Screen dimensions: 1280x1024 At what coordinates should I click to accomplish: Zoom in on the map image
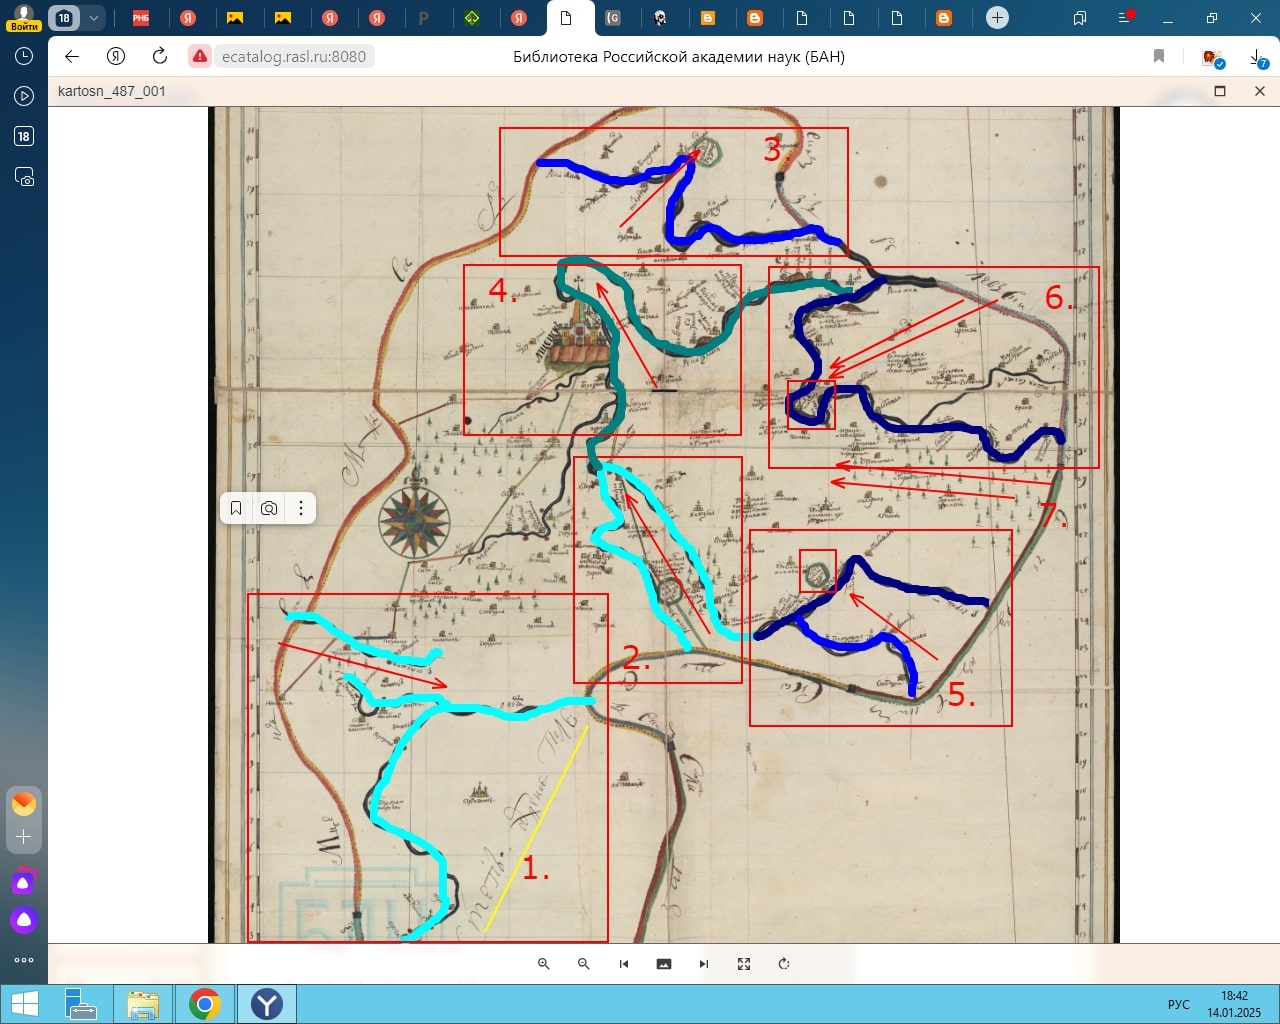(x=543, y=964)
